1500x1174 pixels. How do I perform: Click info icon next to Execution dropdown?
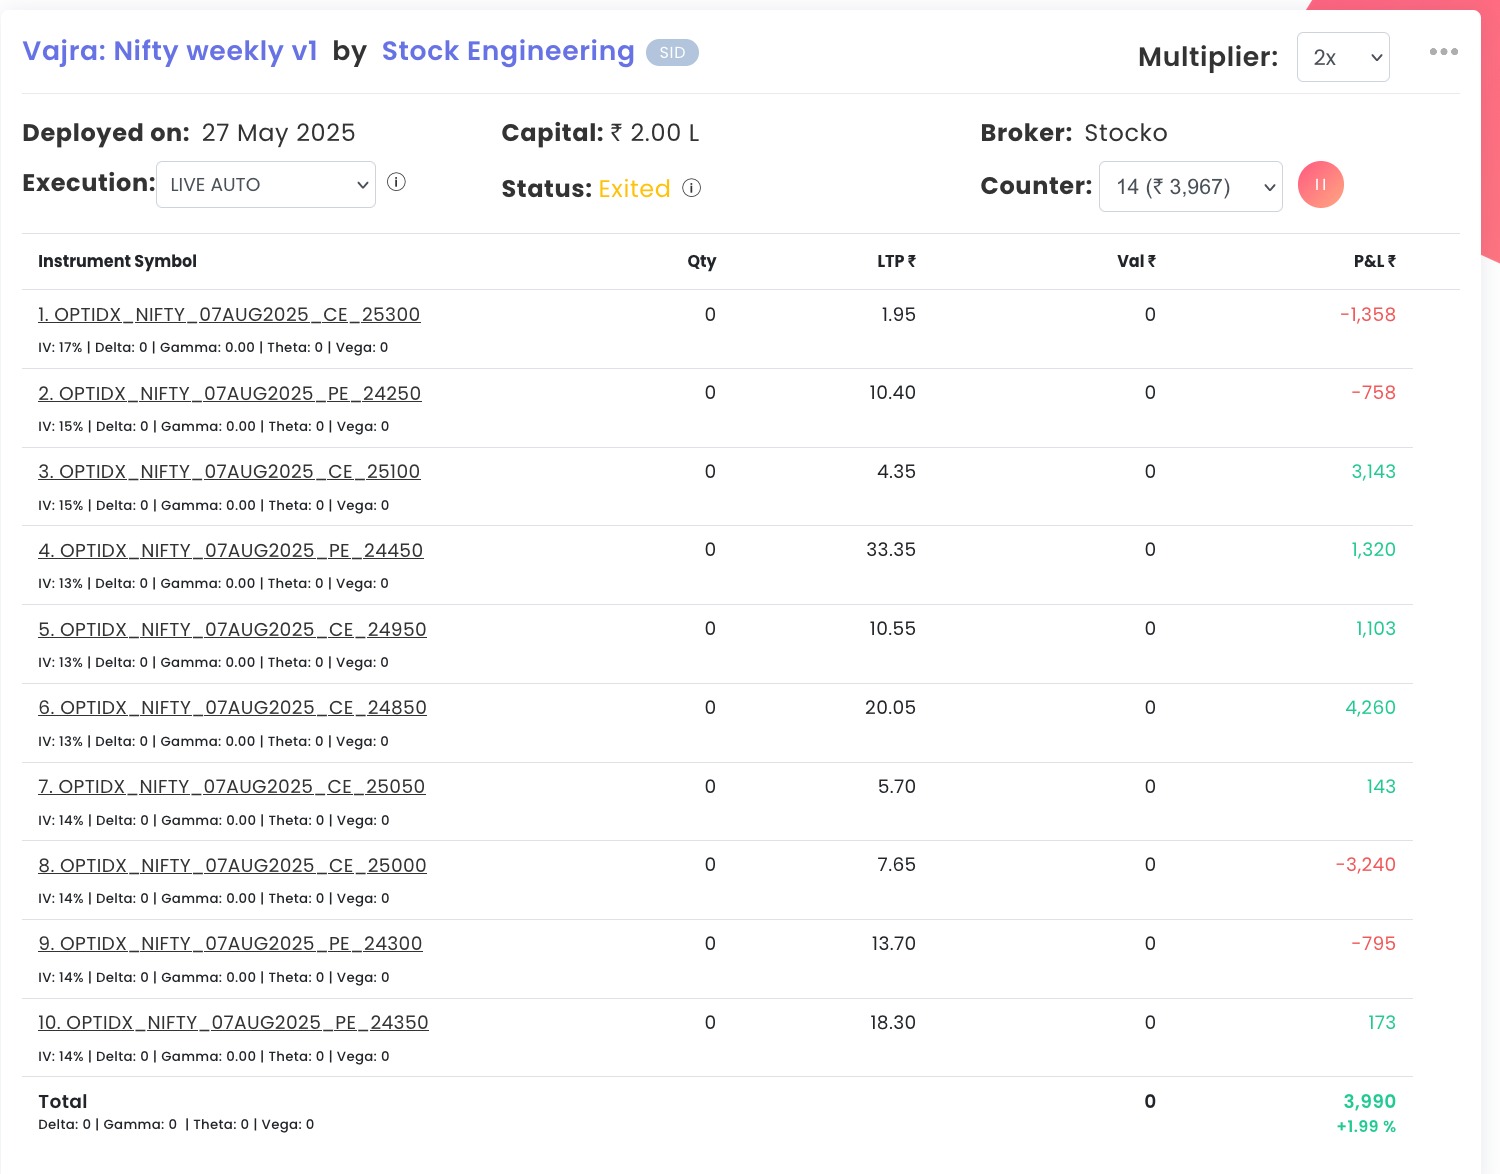(x=396, y=182)
